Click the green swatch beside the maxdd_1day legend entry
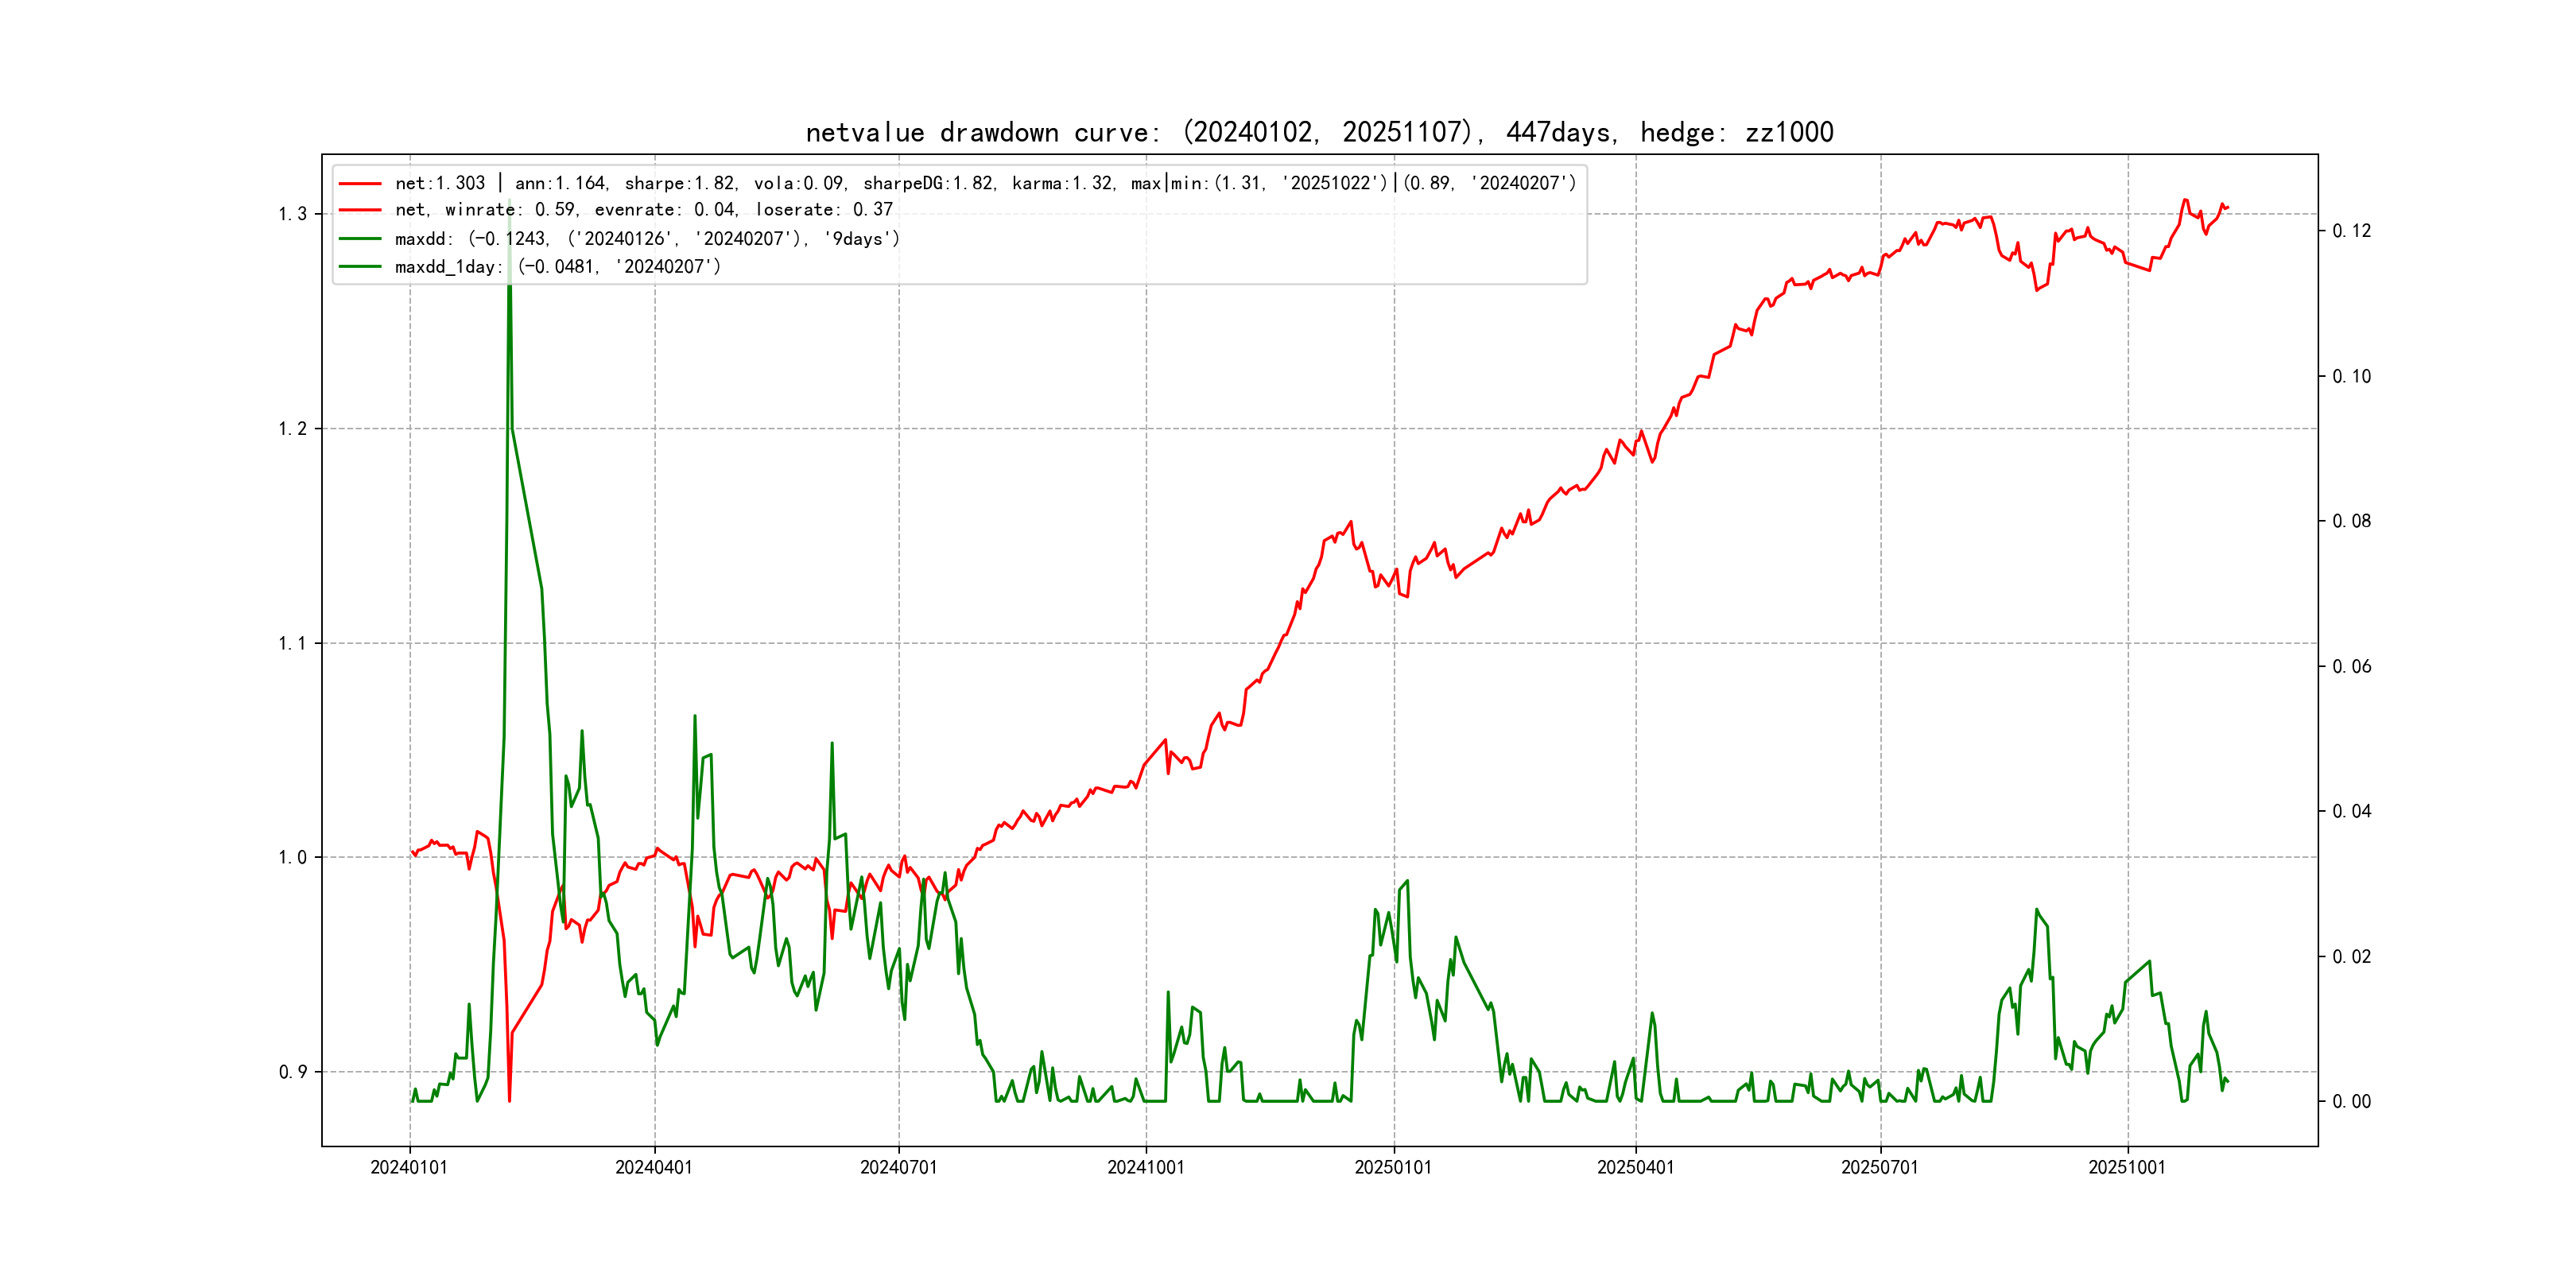2576x1288 pixels. [360, 267]
